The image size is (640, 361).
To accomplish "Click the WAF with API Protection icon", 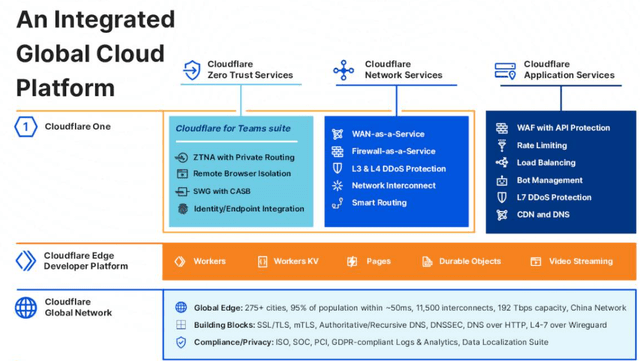I will coord(502,128).
